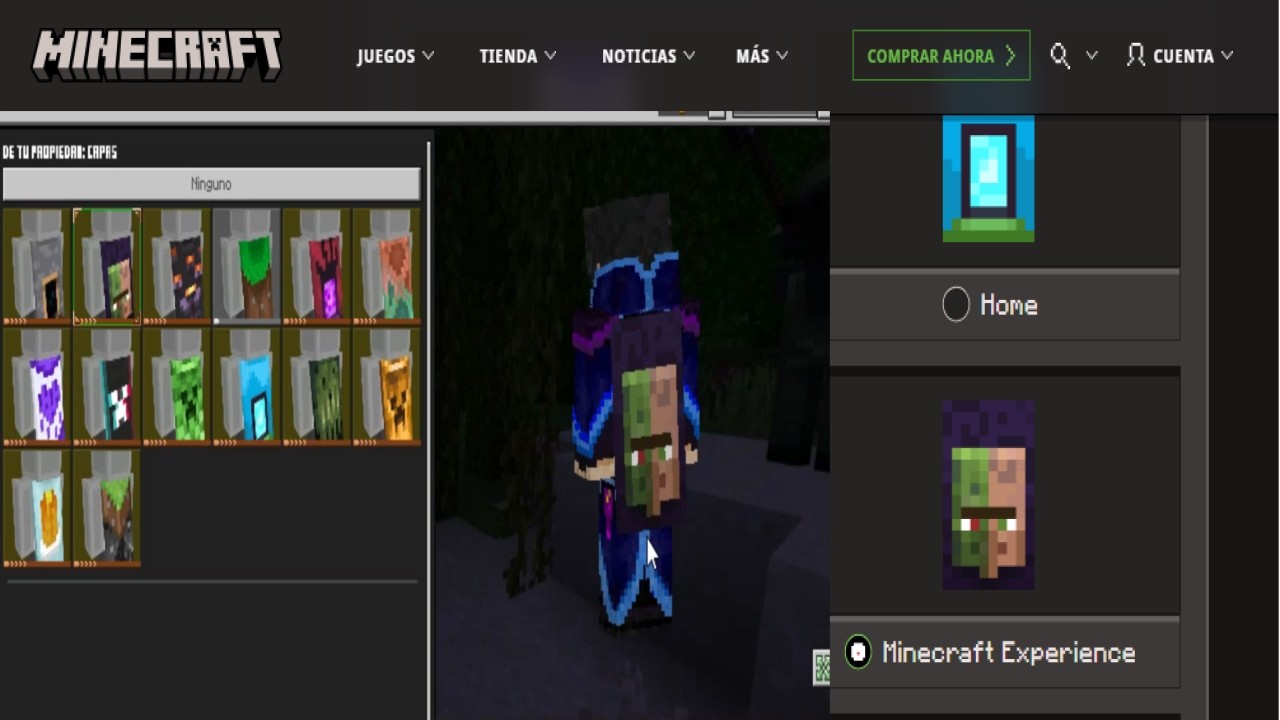Choose the white cape with purple hearts
The width and height of the screenshot is (1280, 720).
click(37, 386)
